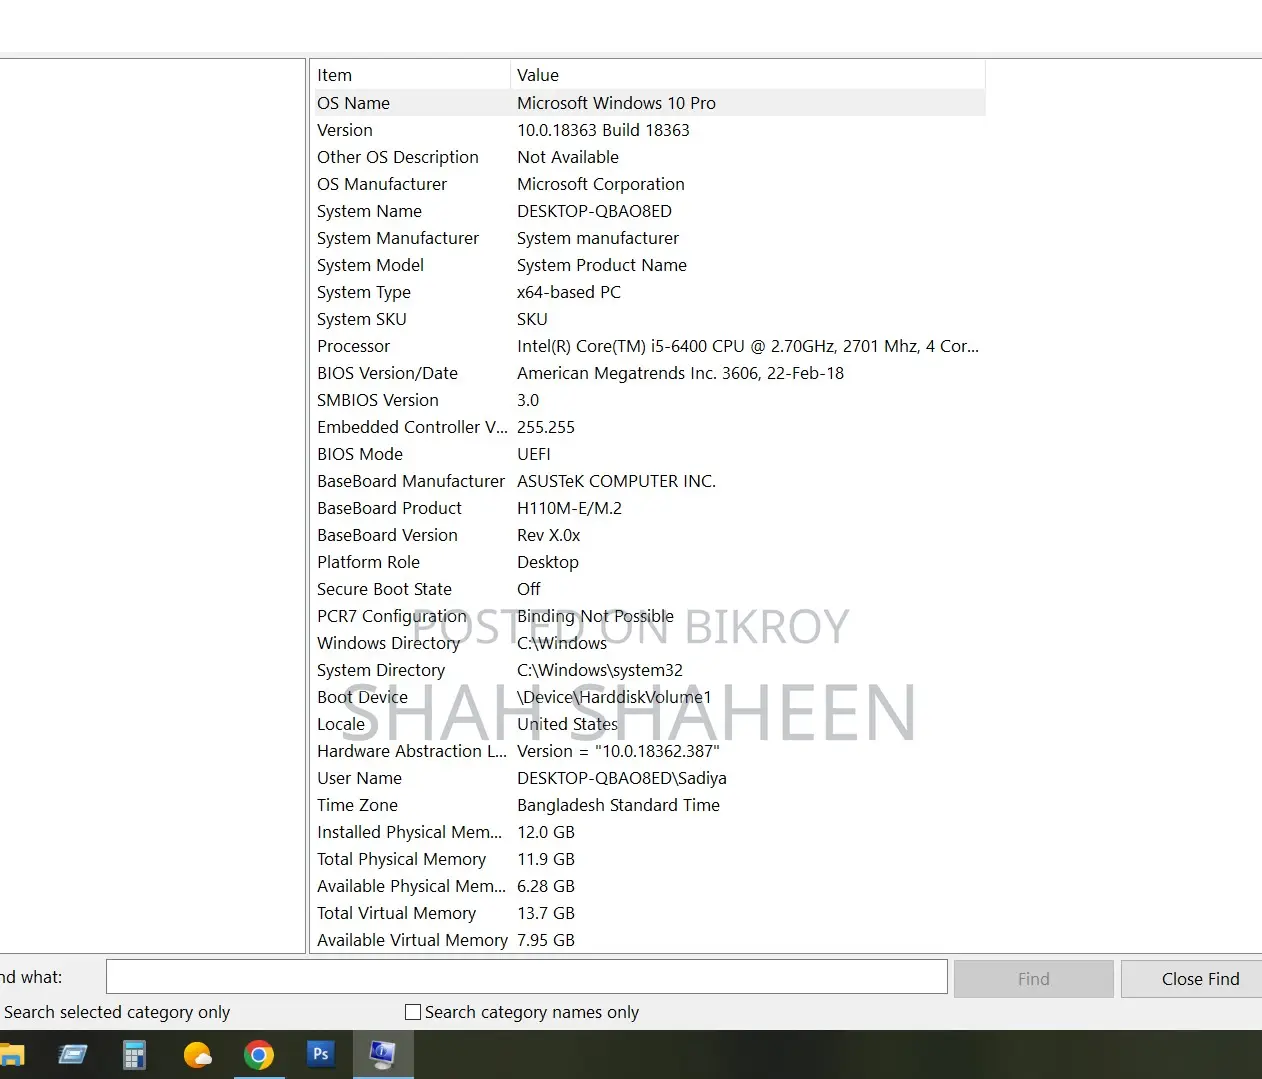Select the Windows Directory row

(x=650, y=643)
